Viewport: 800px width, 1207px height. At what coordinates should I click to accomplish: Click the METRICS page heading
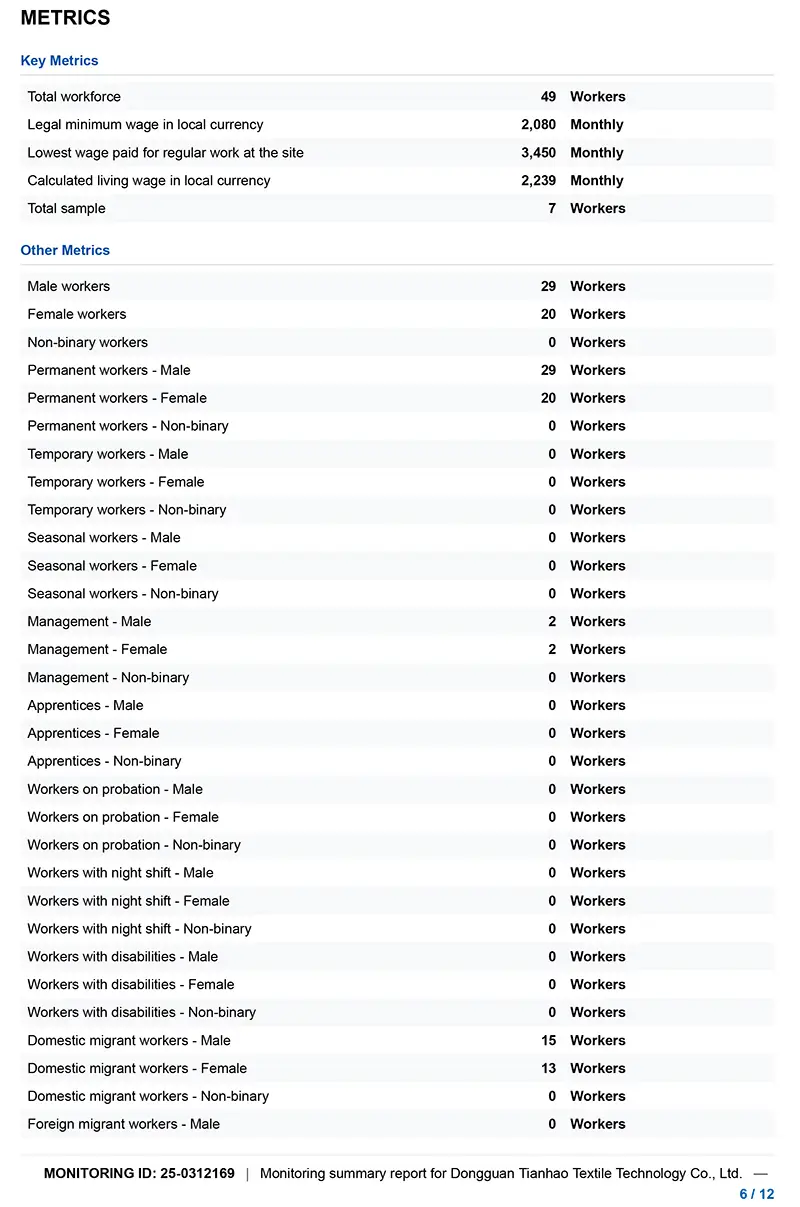65,18
